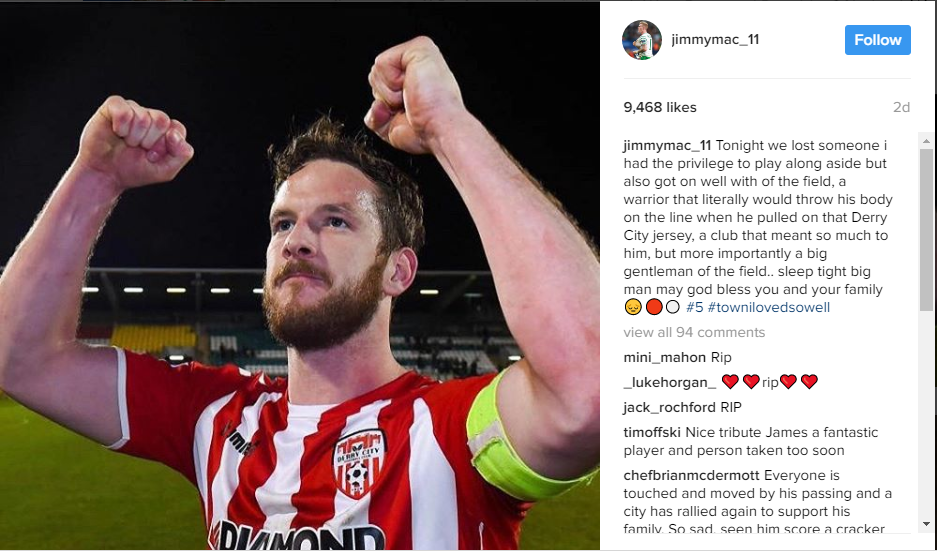Click the comments scrollbar down arrow

[x=926, y=524]
